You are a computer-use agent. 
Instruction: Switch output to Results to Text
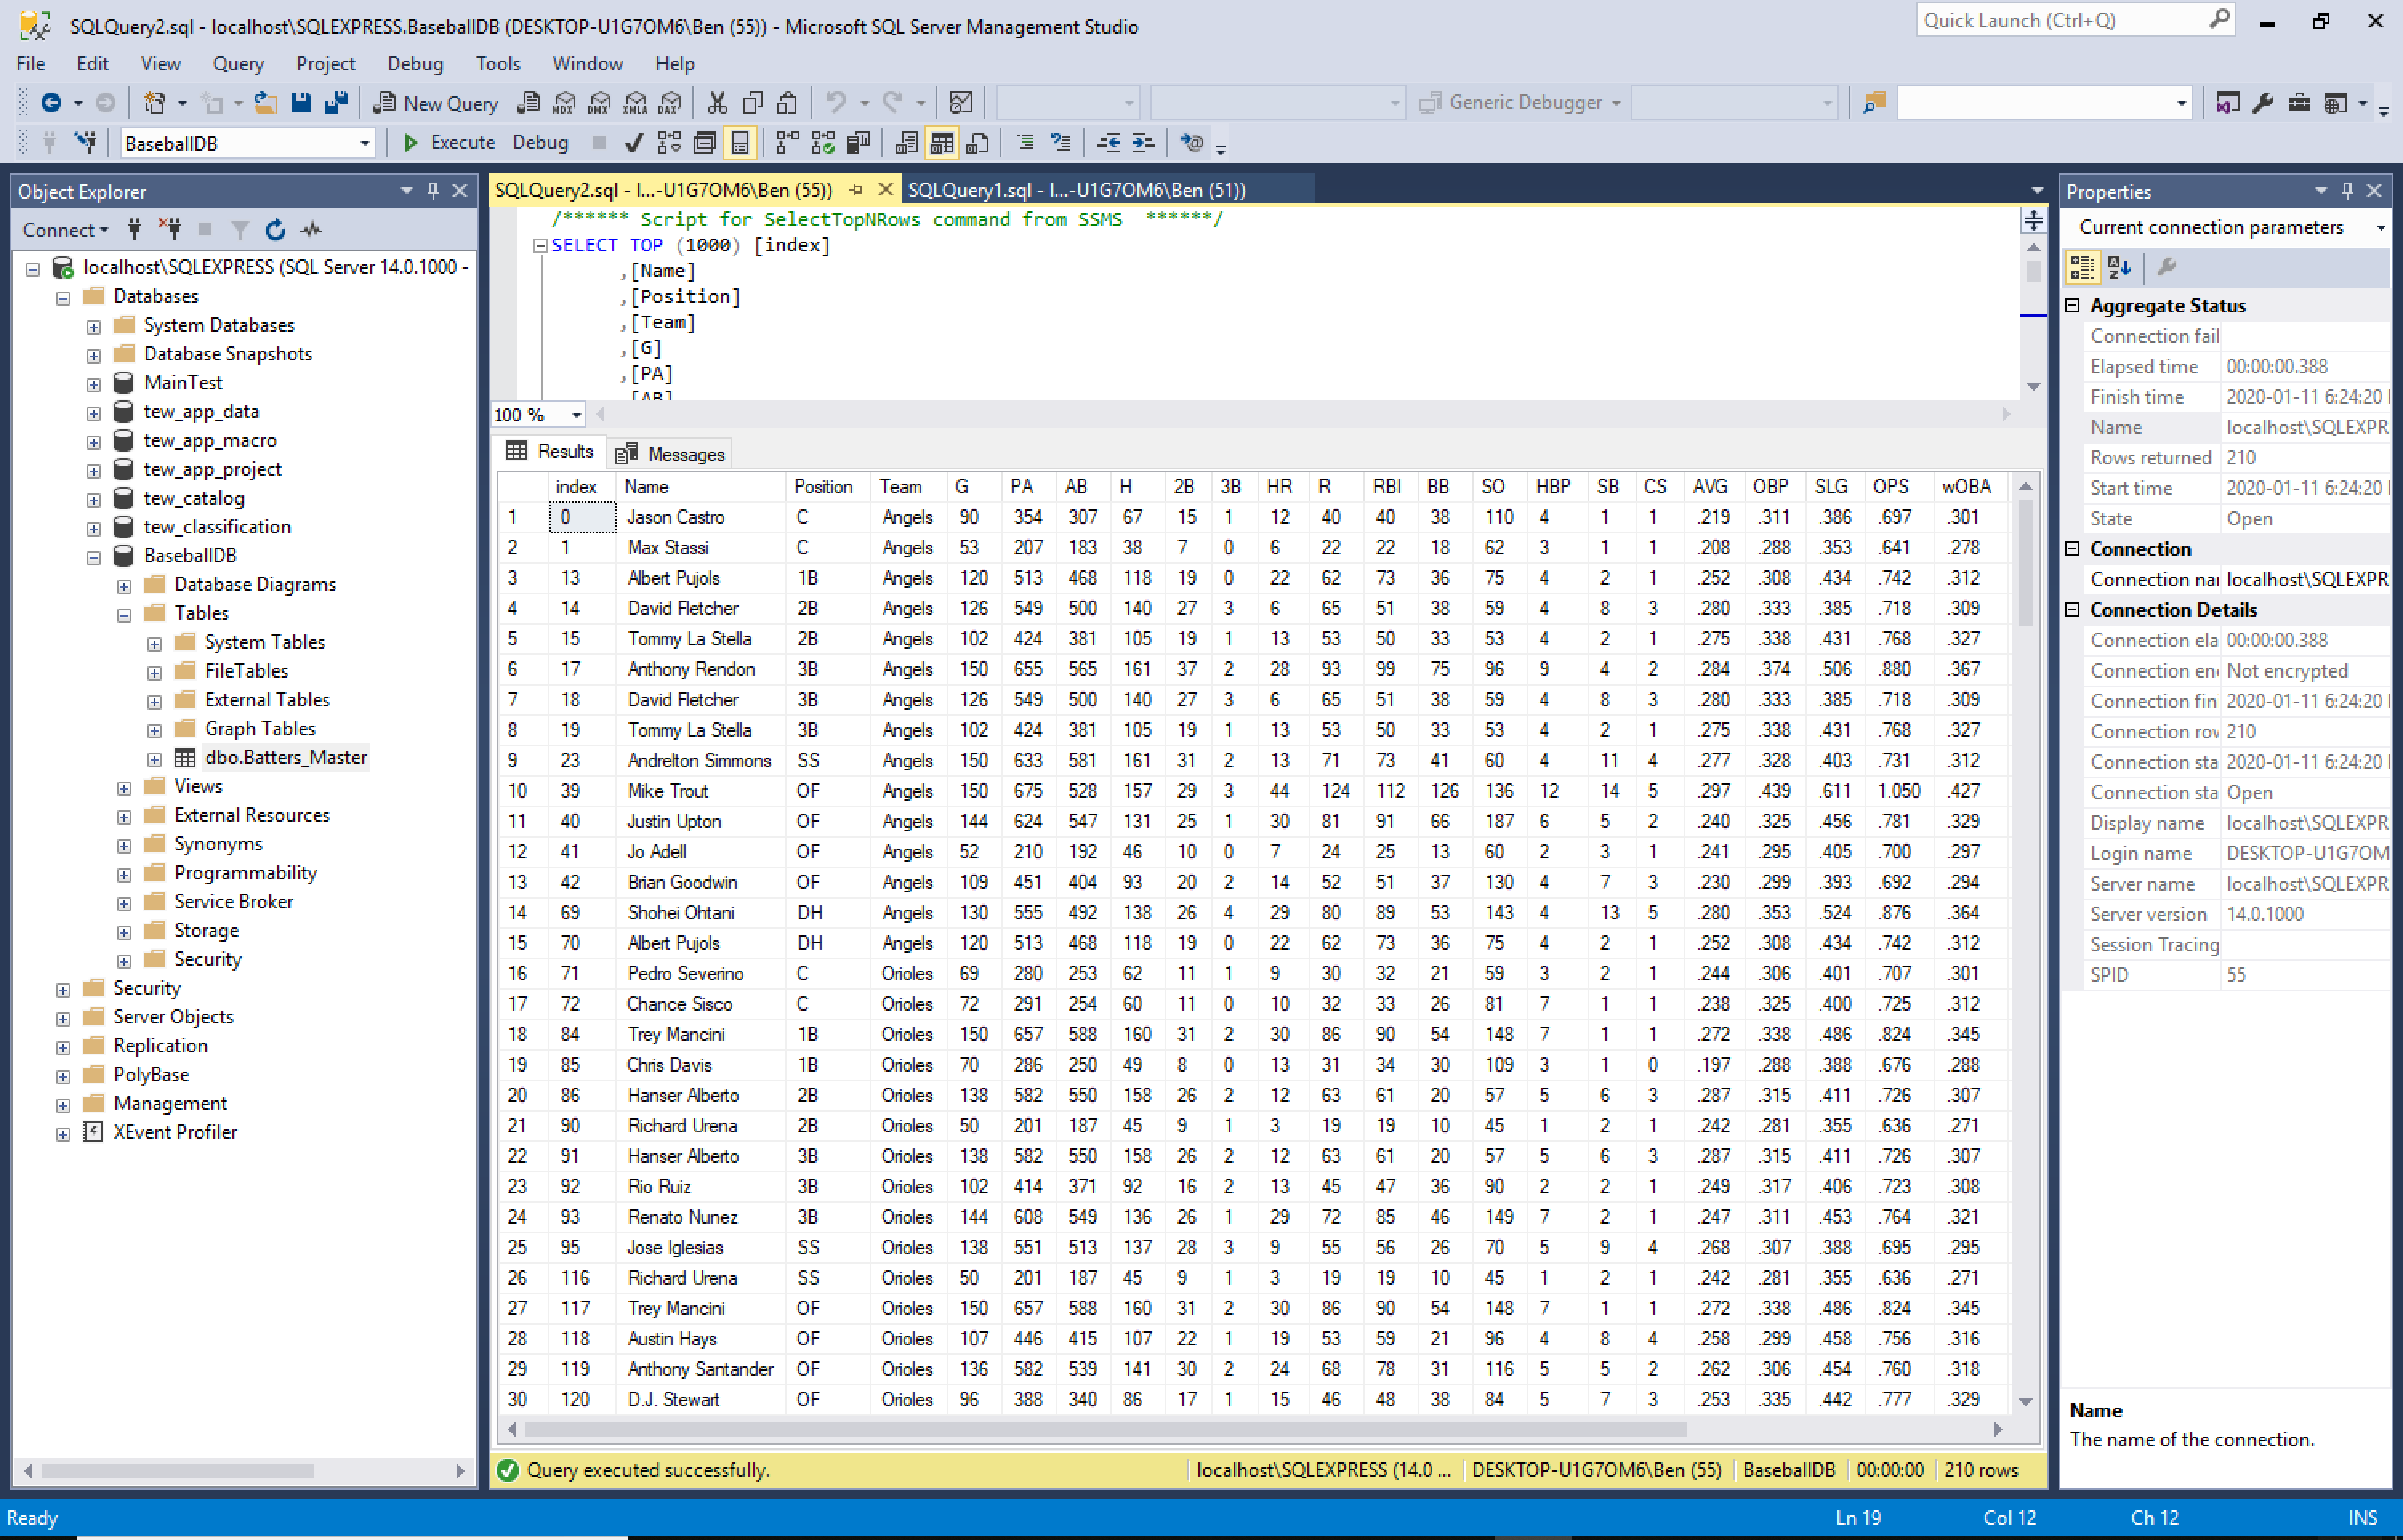click(x=906, y=143)
